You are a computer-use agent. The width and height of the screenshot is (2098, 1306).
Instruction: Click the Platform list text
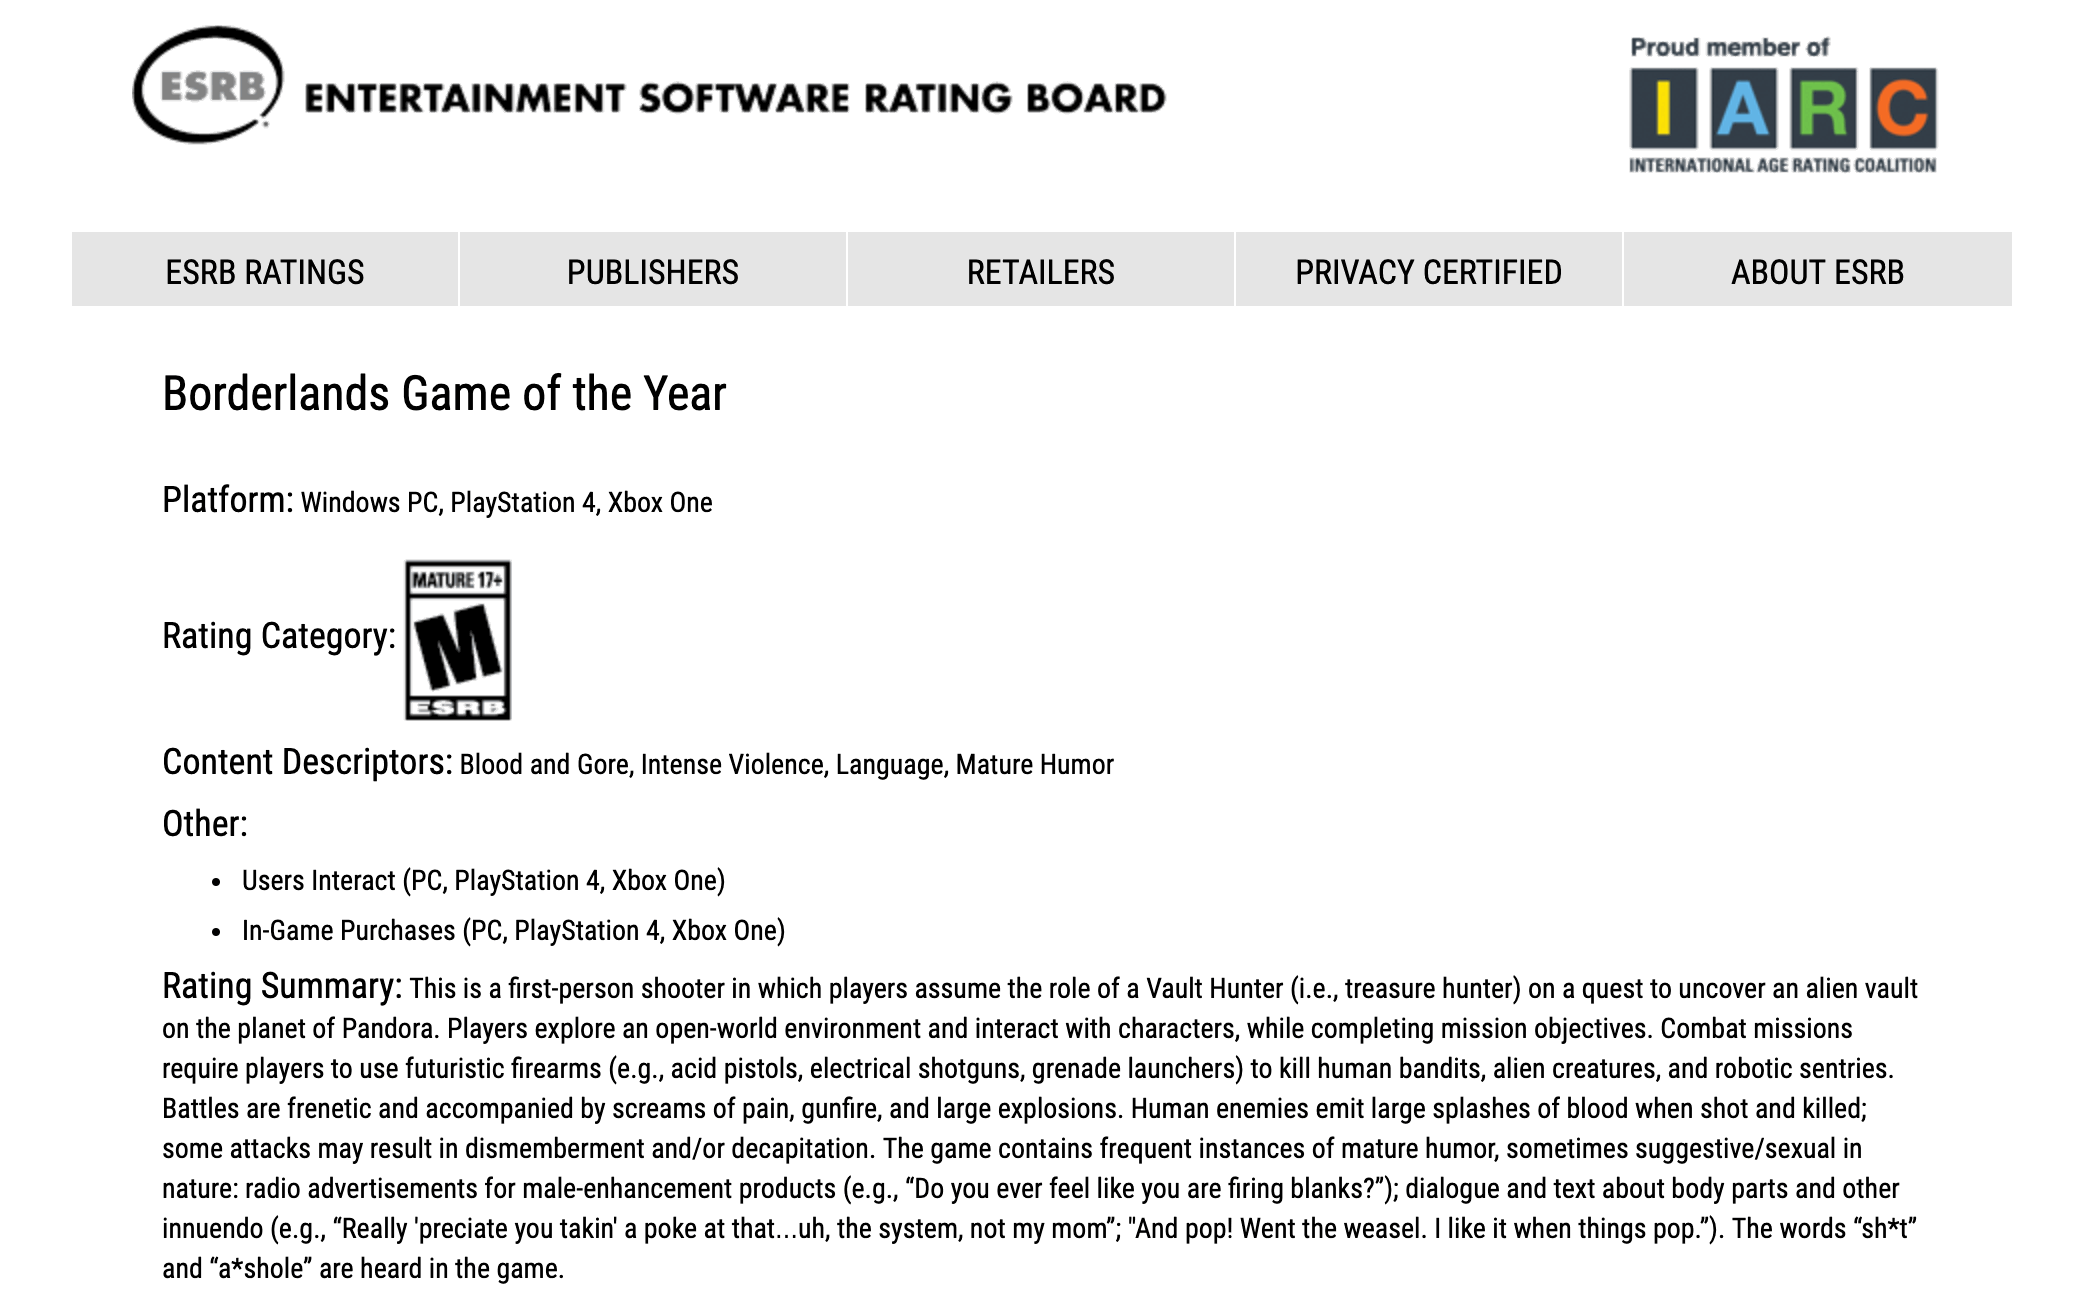pos(506,502)
